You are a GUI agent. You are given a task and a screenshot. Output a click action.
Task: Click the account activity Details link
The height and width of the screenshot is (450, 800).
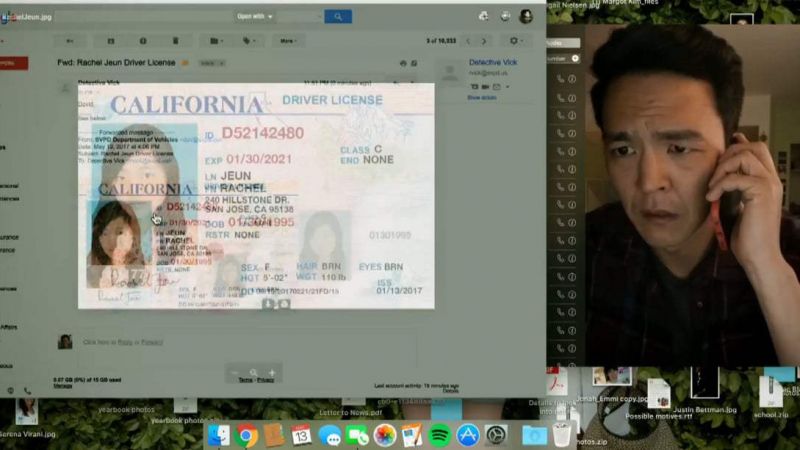(x=451, y=391)
